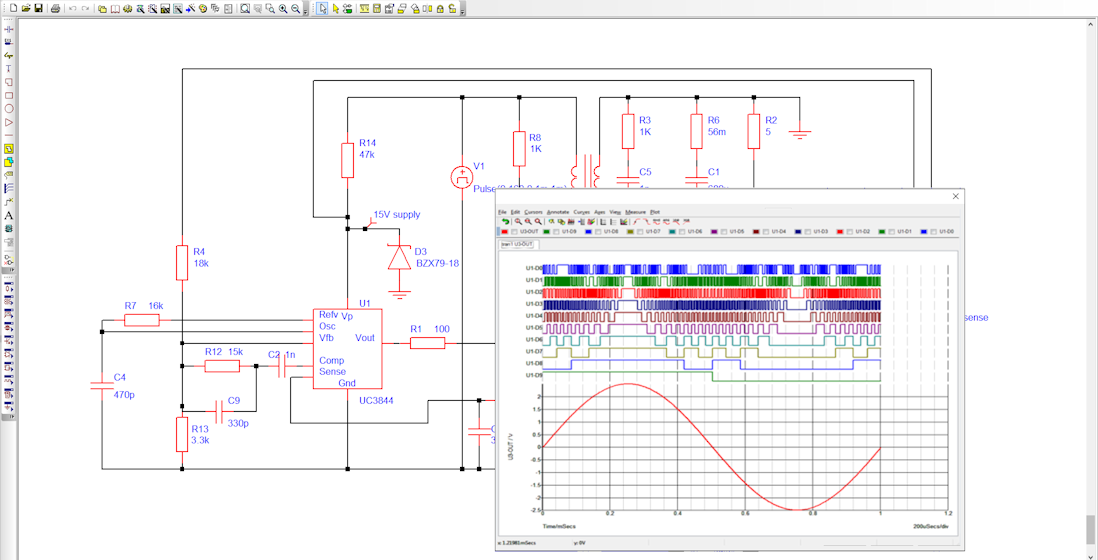Click the Redo arrow in main toolbar

pyautogui.click(x=85, y=8)
